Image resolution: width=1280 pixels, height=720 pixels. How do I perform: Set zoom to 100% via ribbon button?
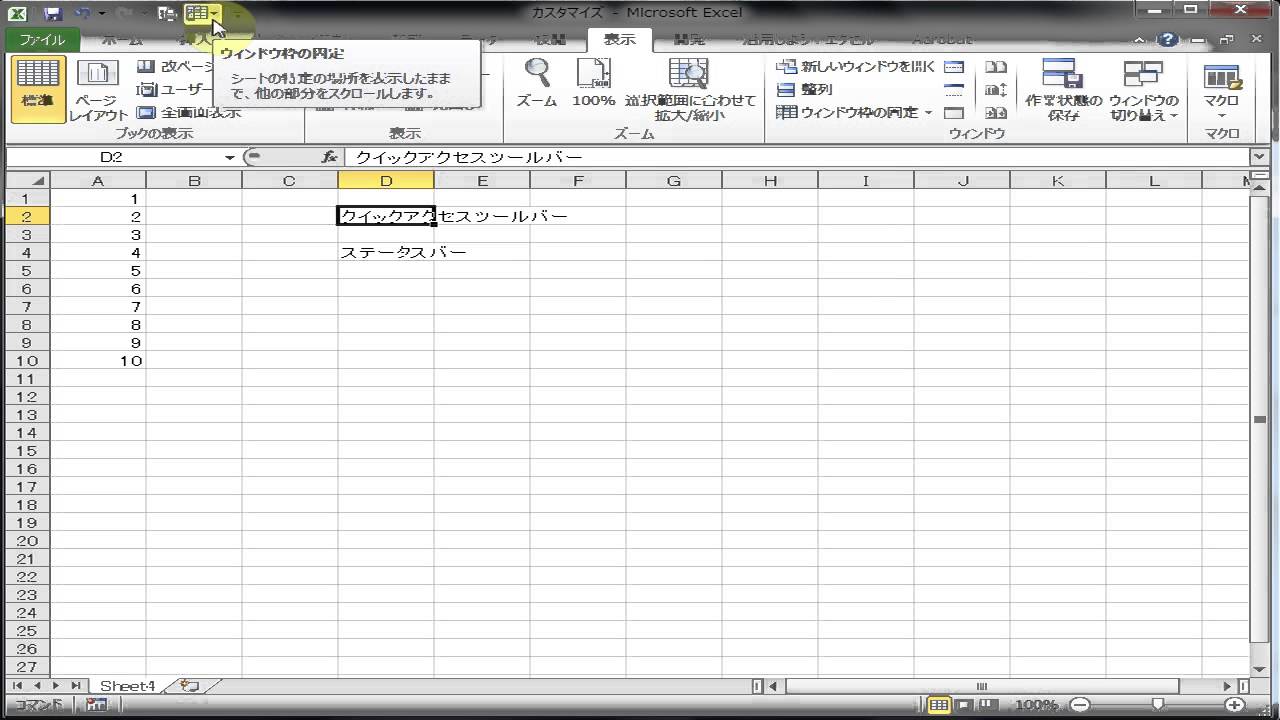click(594, 83)
